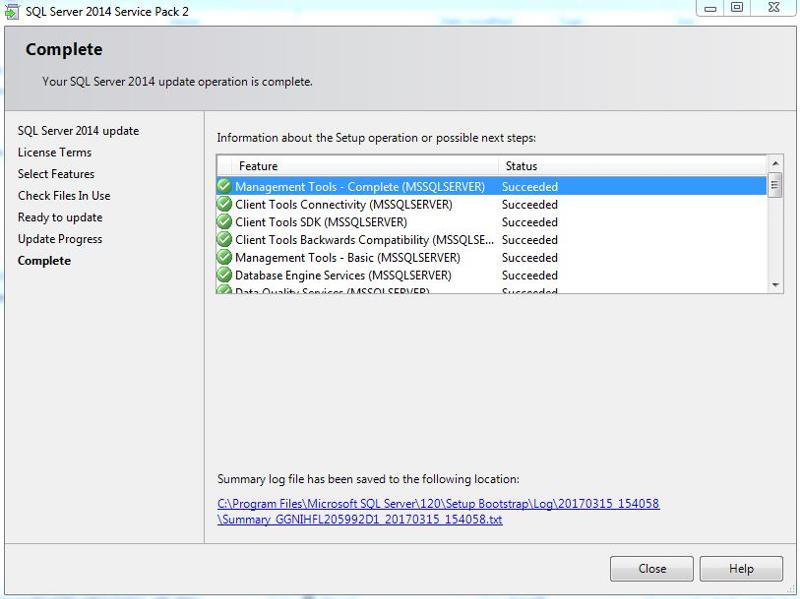The image size is (800, 599).
Task: Click the Complete step in sidebar
Action: [x=44, y=261]
